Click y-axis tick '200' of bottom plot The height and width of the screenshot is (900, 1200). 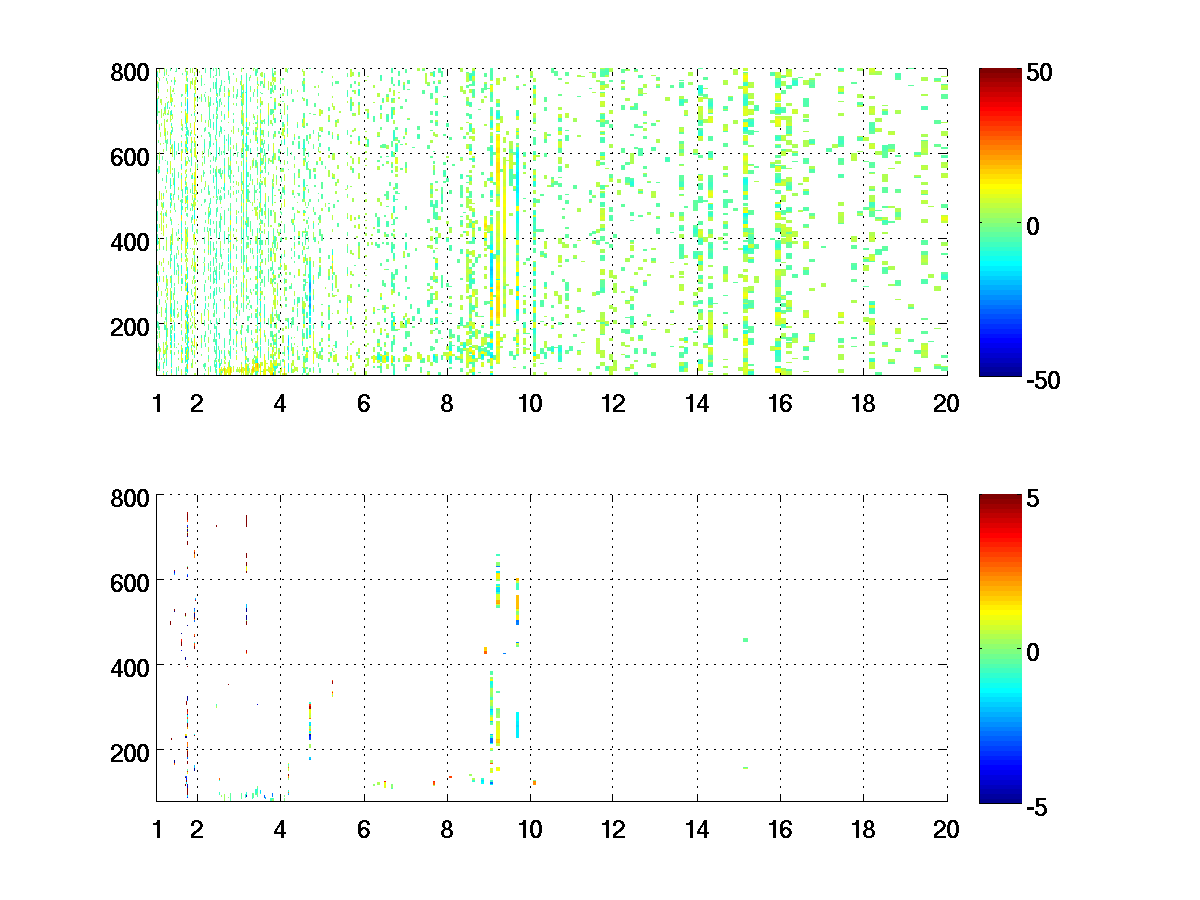click(130, 751)
